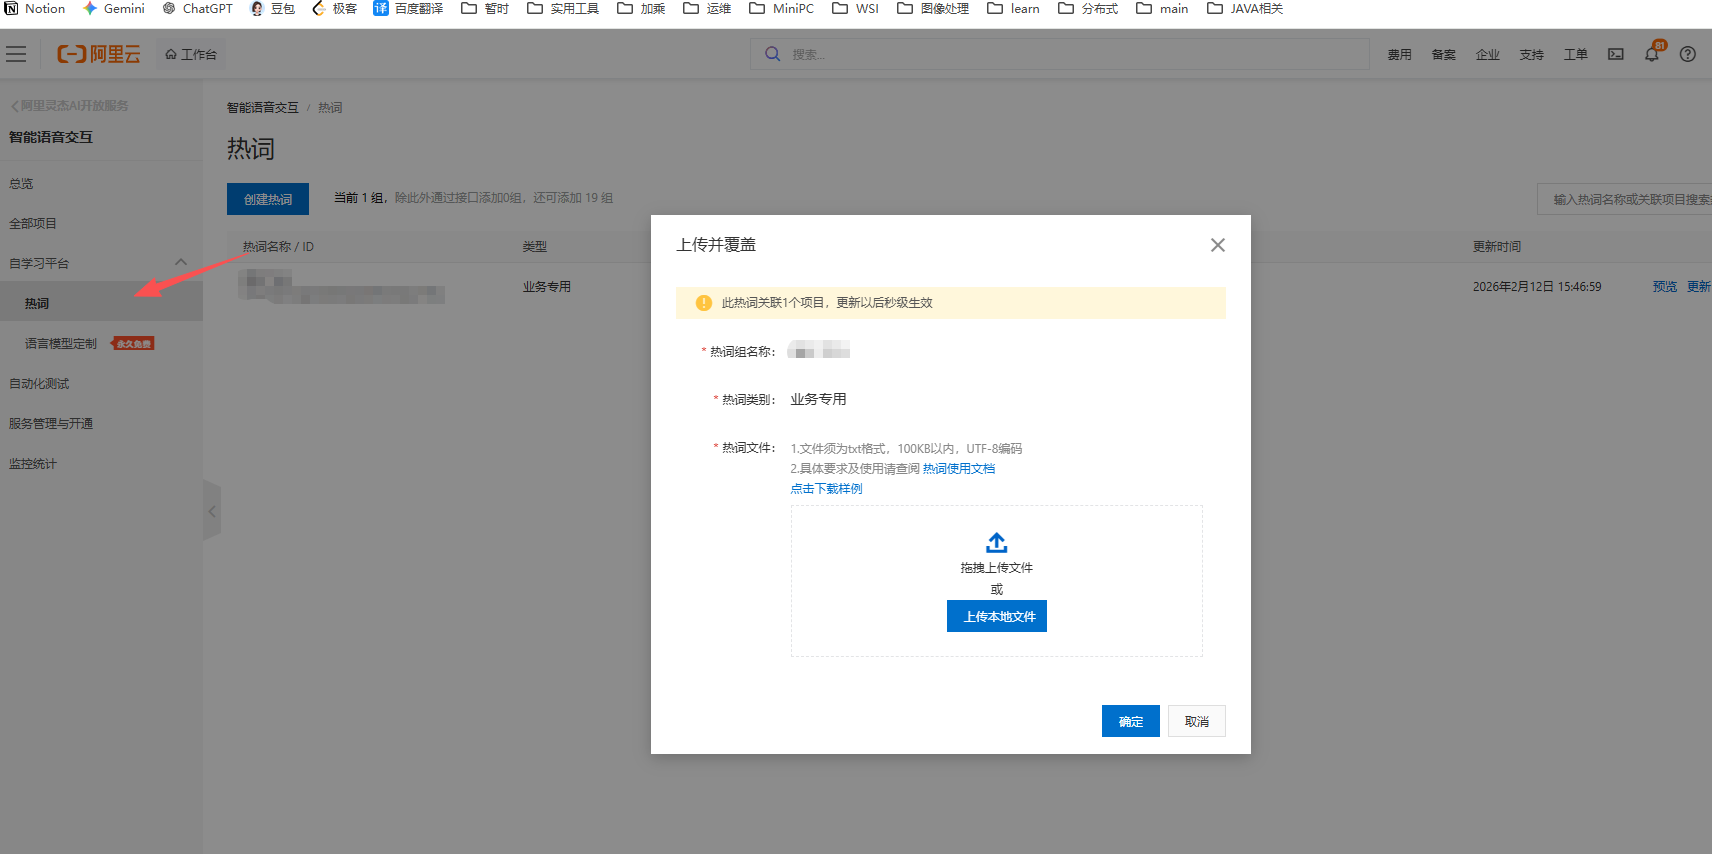Open the 热词使用文档 link
This screenshot has width=1712, height=854.
pos(958,469)
